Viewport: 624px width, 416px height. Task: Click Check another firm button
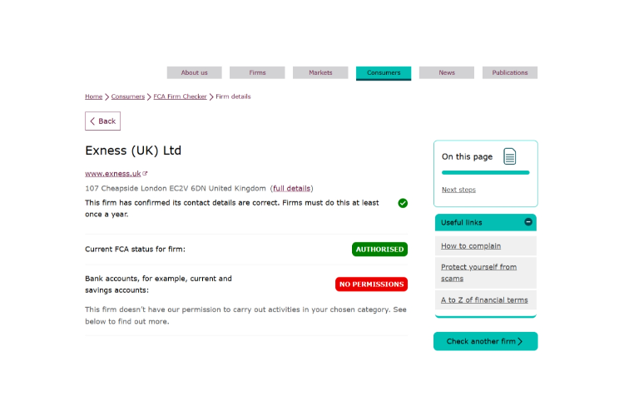point(486,341)
